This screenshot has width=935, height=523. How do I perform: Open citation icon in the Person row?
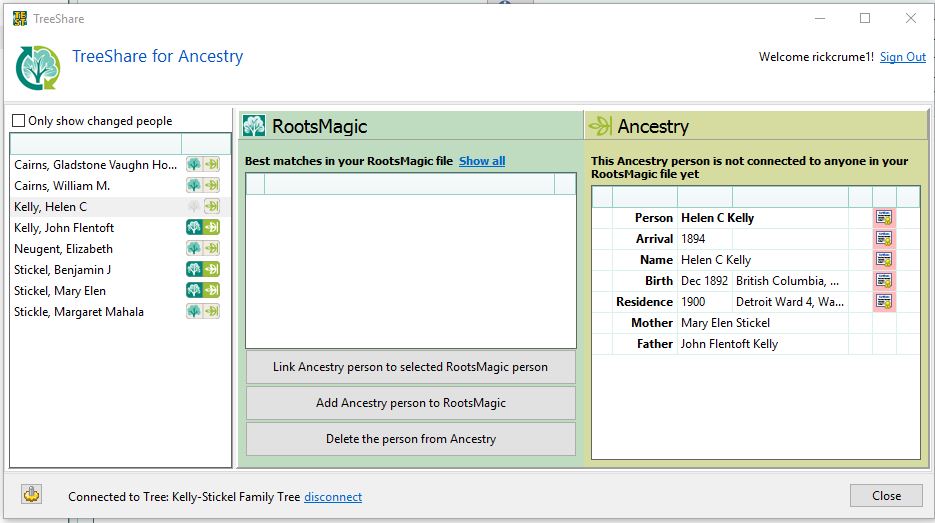pyautogui.click(x=884, y=218)
